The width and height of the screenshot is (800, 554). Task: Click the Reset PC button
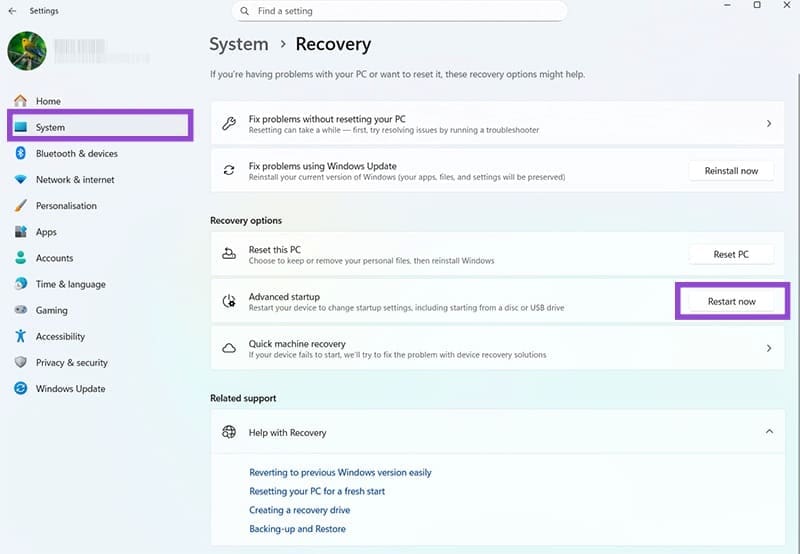[x=730, y=255]
